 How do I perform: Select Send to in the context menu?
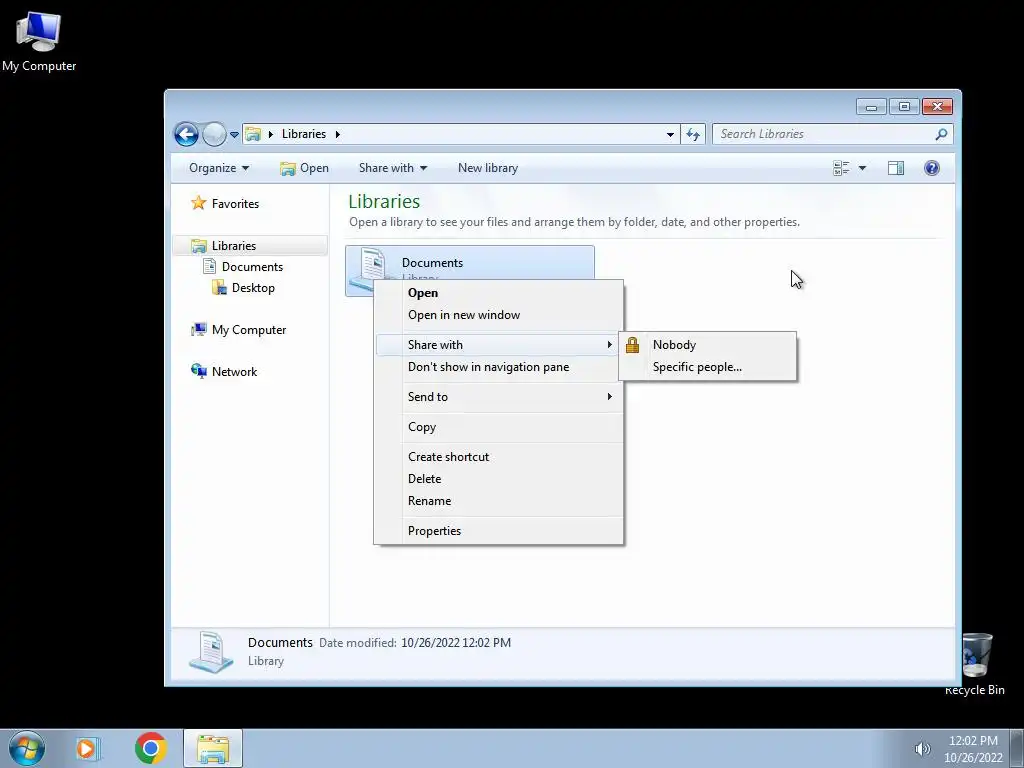tap(500, 397)
